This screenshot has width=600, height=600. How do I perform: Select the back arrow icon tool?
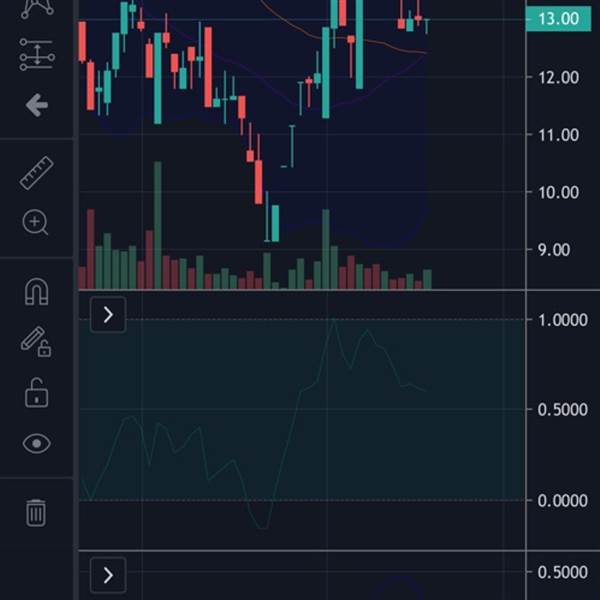pos(37,105)
